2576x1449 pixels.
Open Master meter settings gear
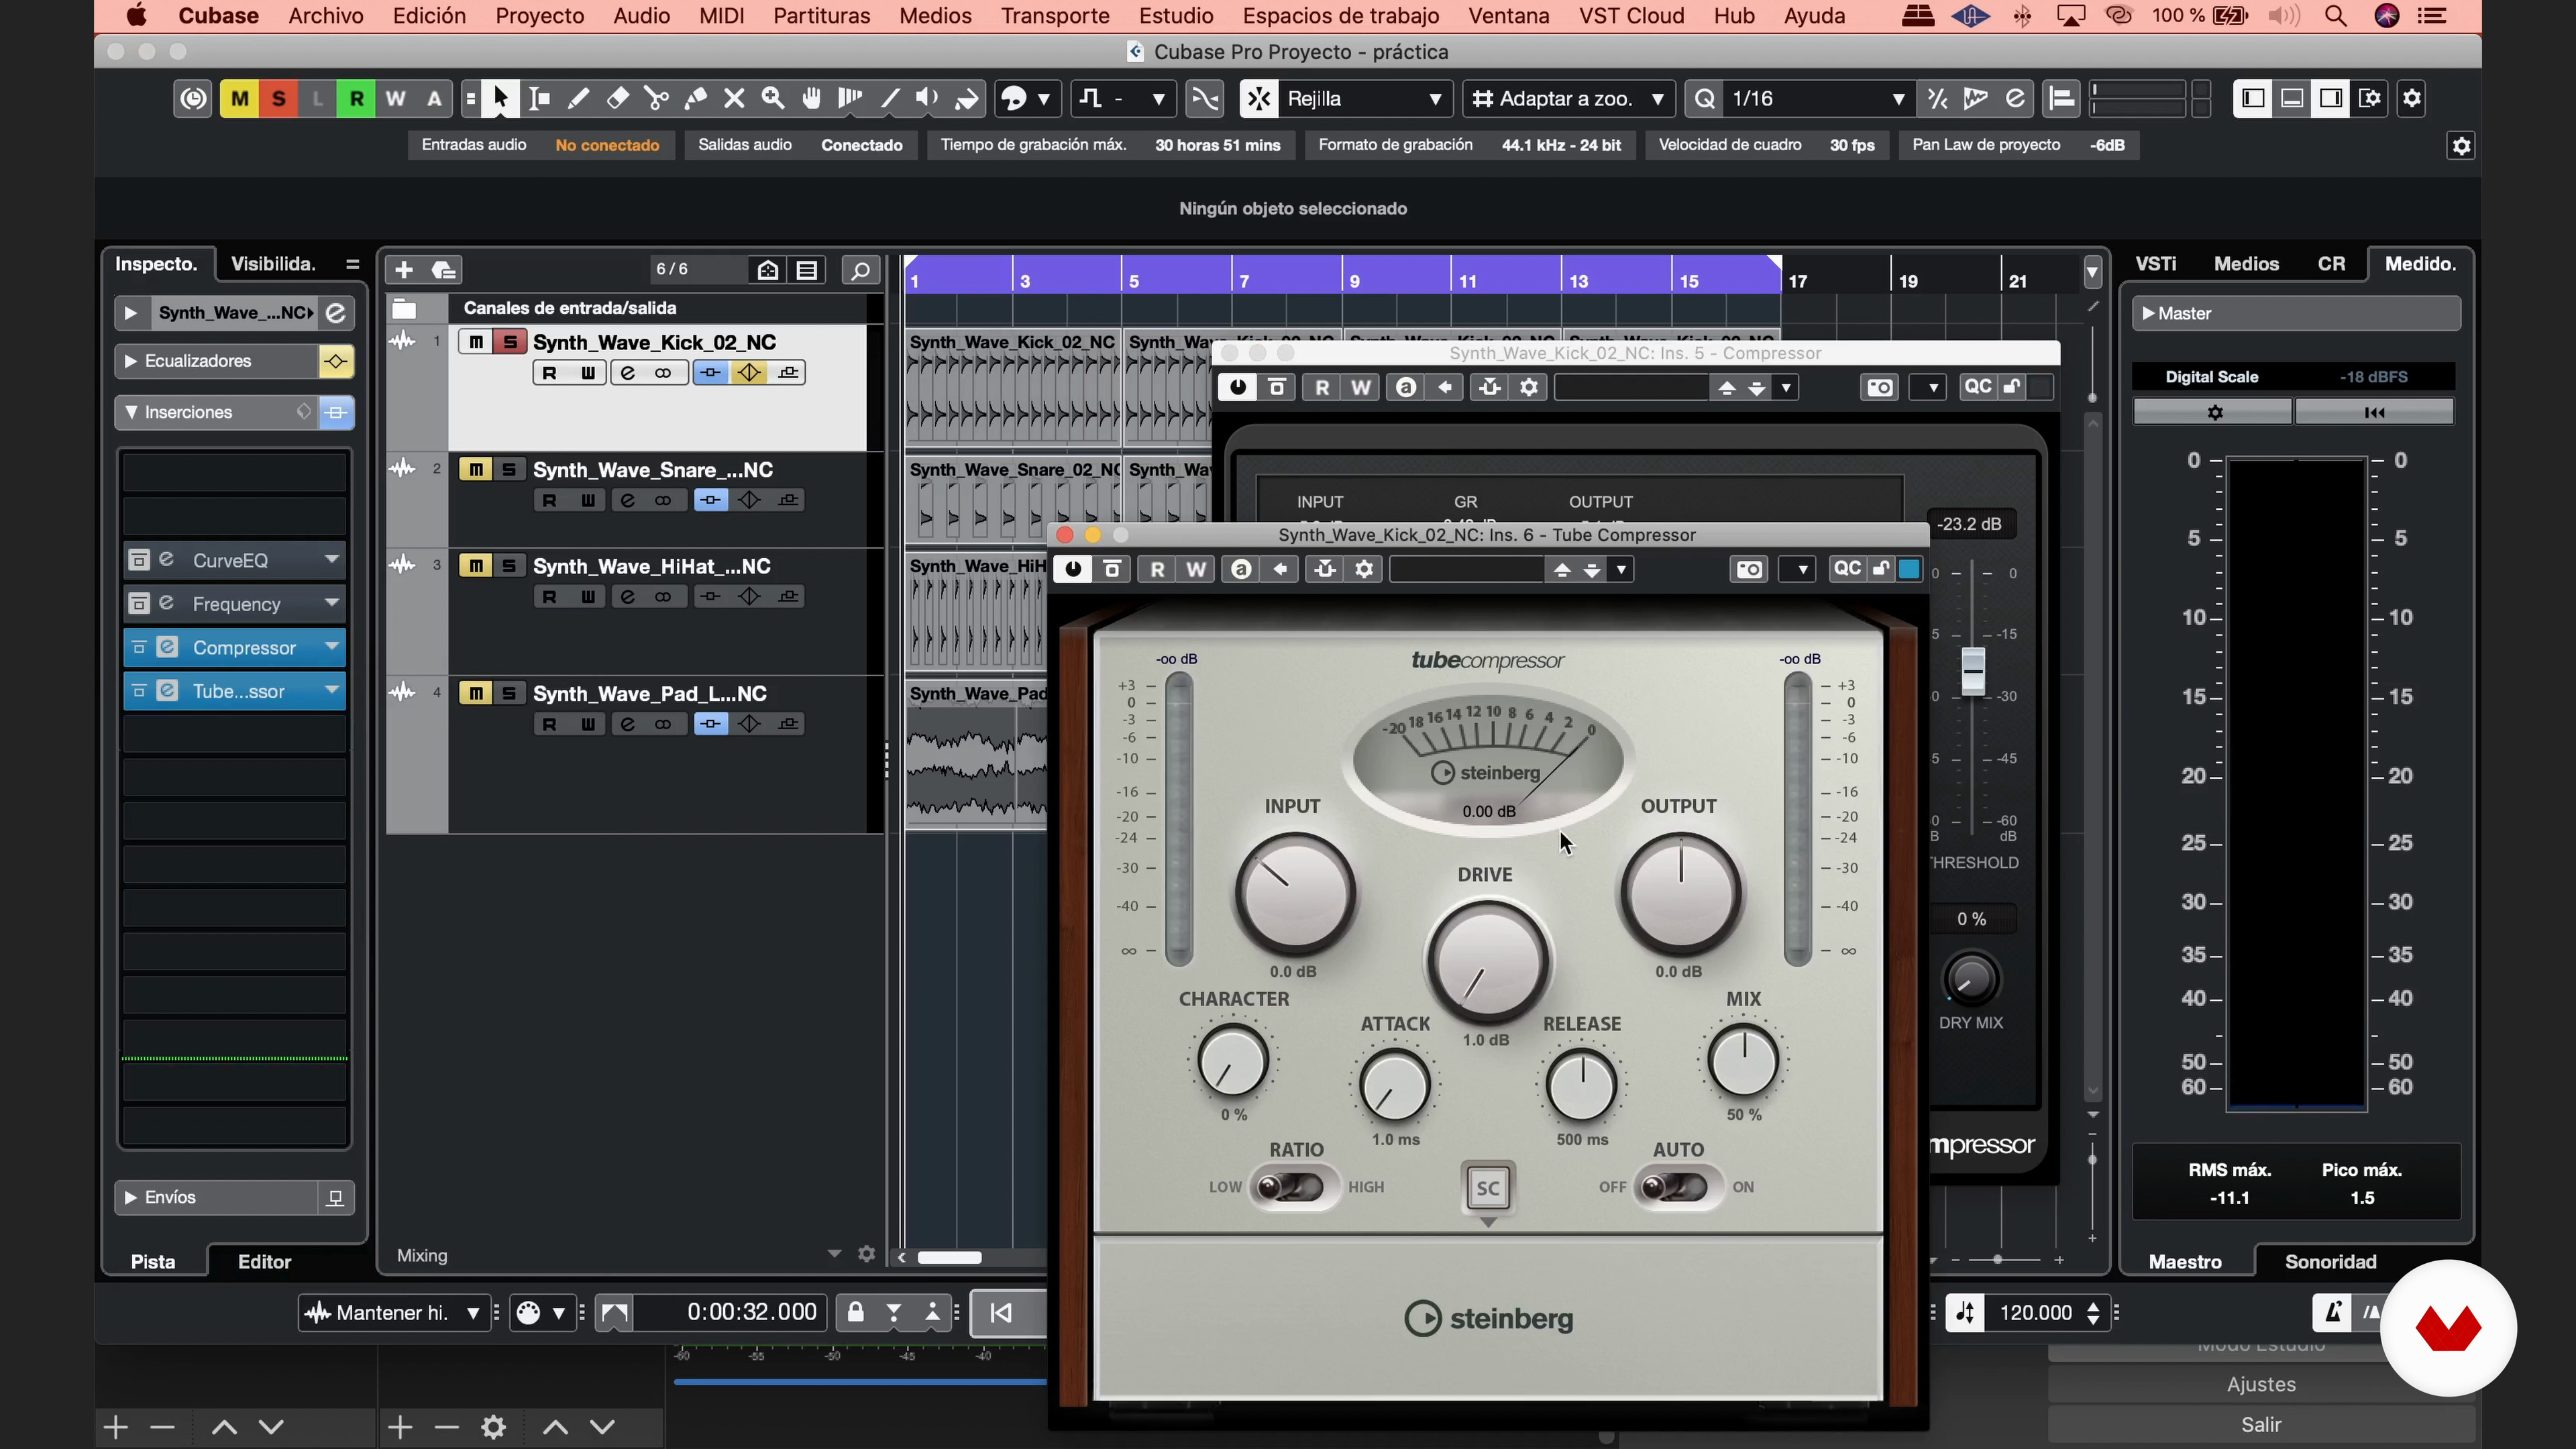tap(2214, 412)
